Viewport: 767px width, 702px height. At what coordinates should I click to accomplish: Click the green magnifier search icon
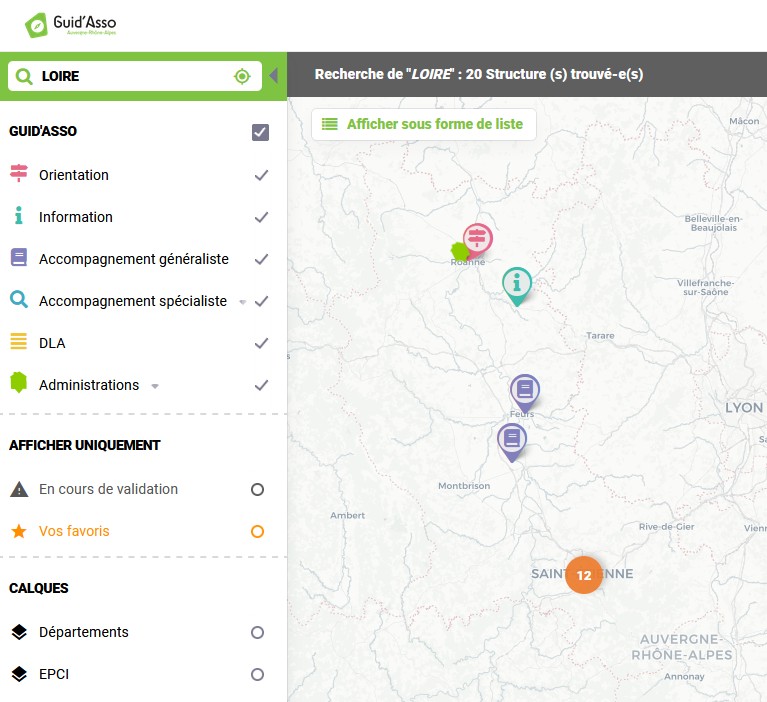[x=23, y=76]
